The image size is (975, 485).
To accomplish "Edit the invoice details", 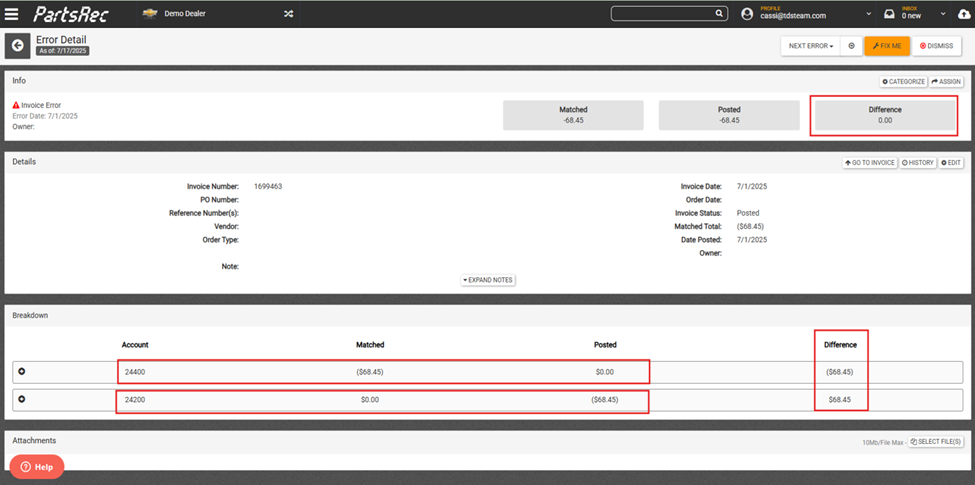I will pos(951,162).
